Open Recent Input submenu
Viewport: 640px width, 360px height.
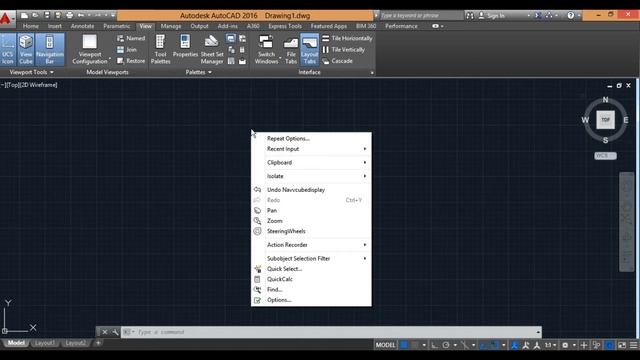coord(311,149)
